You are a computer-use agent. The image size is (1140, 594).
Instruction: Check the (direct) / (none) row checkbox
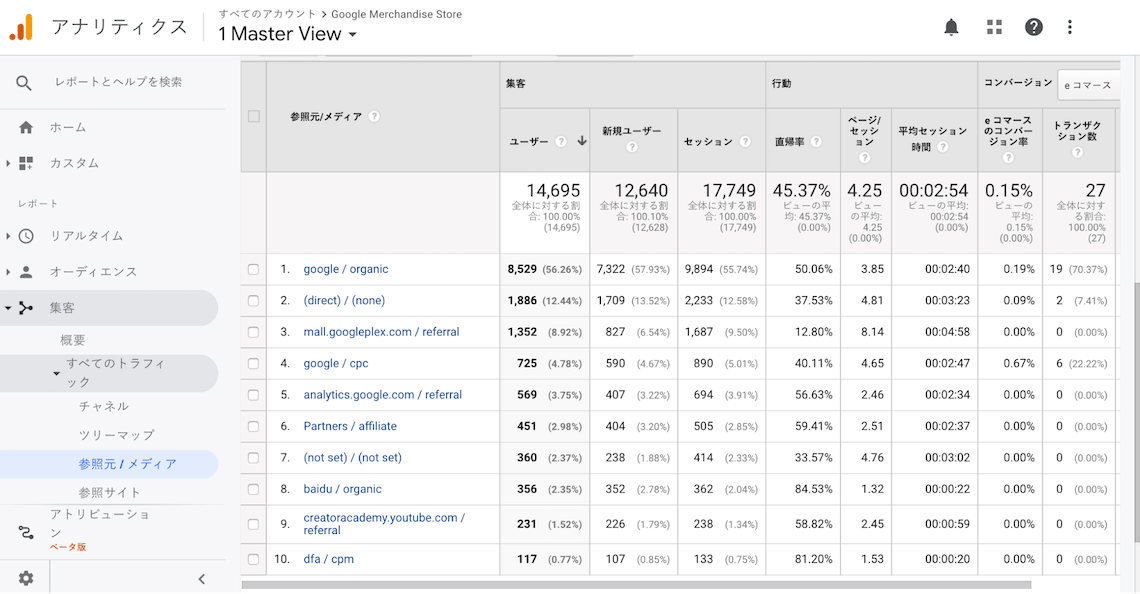pyautogui.click(x=253, y=300)
